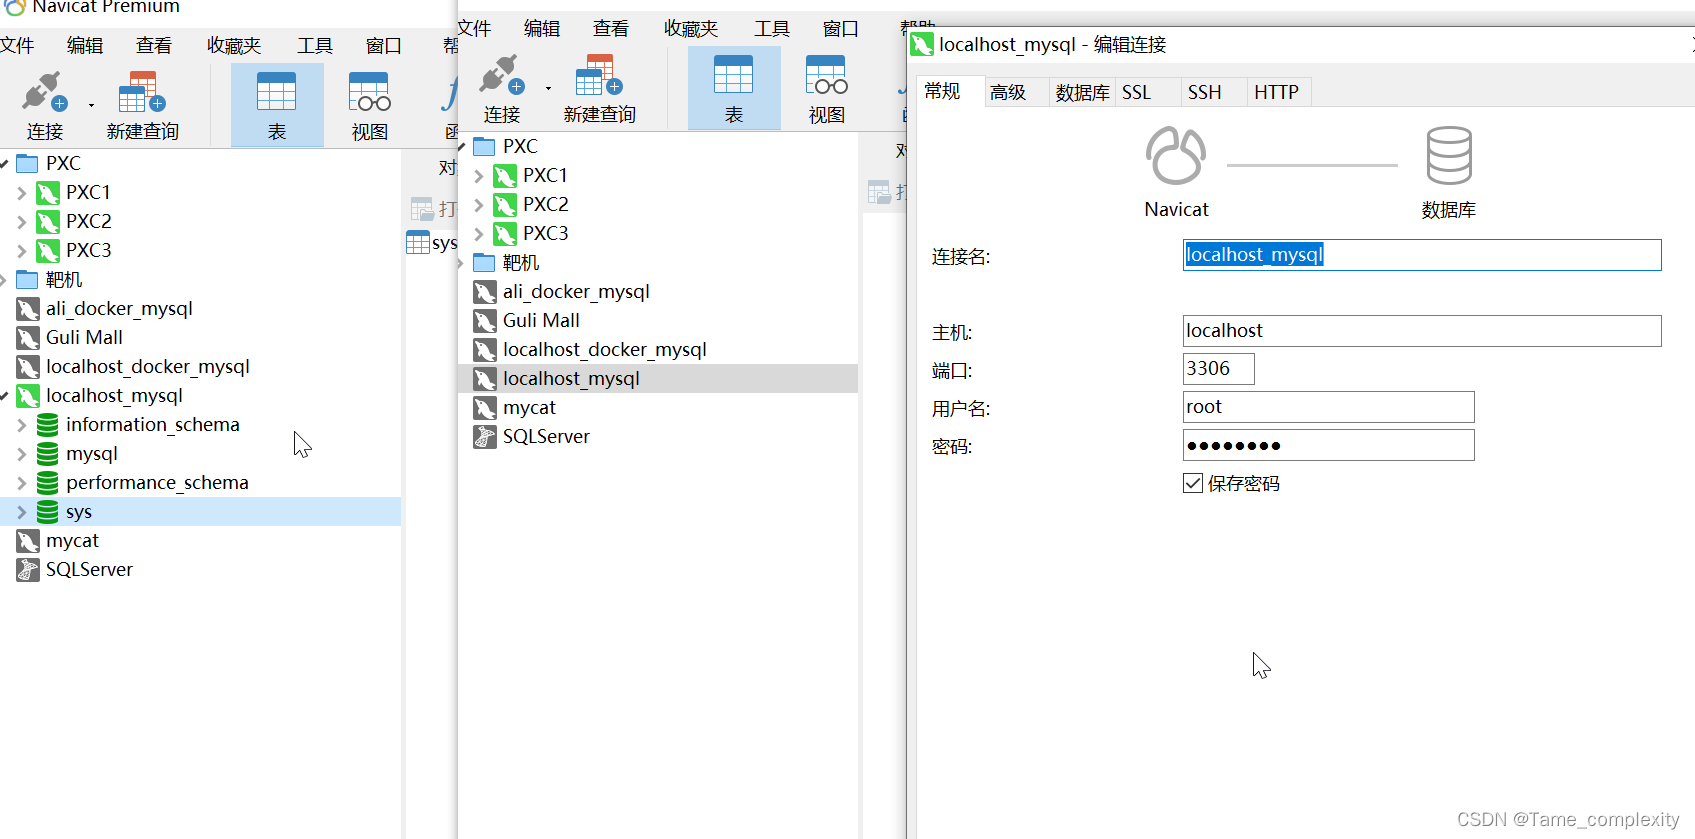Click information_schema database icon
This screenshot has height=839, width=1695.
click(x=47, y=425)
